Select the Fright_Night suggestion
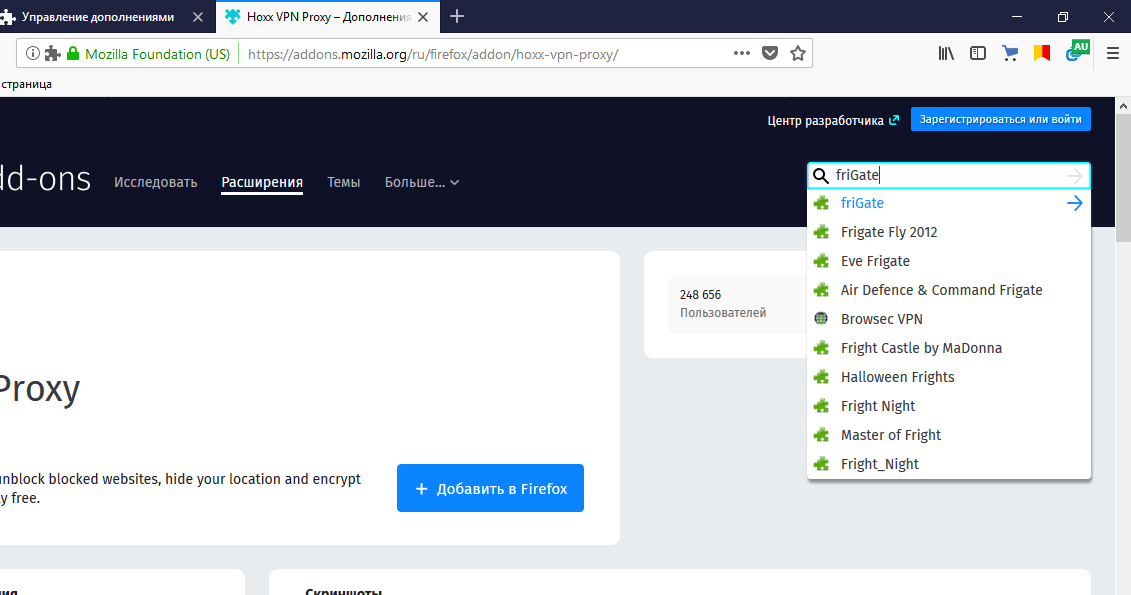 (949, 464)
